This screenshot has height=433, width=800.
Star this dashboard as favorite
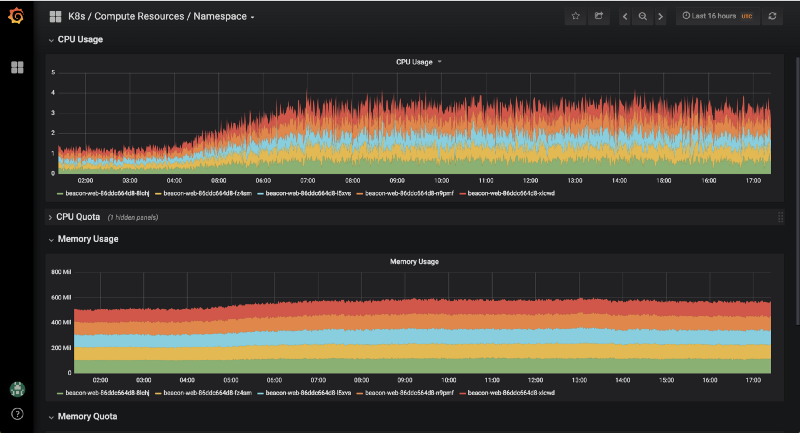coord(576,16)
